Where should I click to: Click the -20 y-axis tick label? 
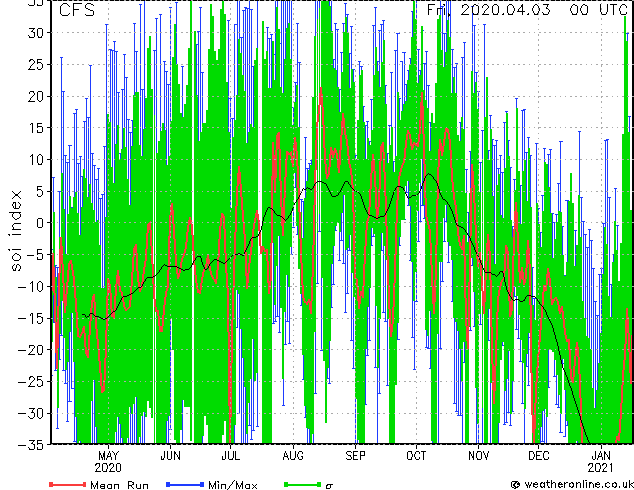[32, 350]
